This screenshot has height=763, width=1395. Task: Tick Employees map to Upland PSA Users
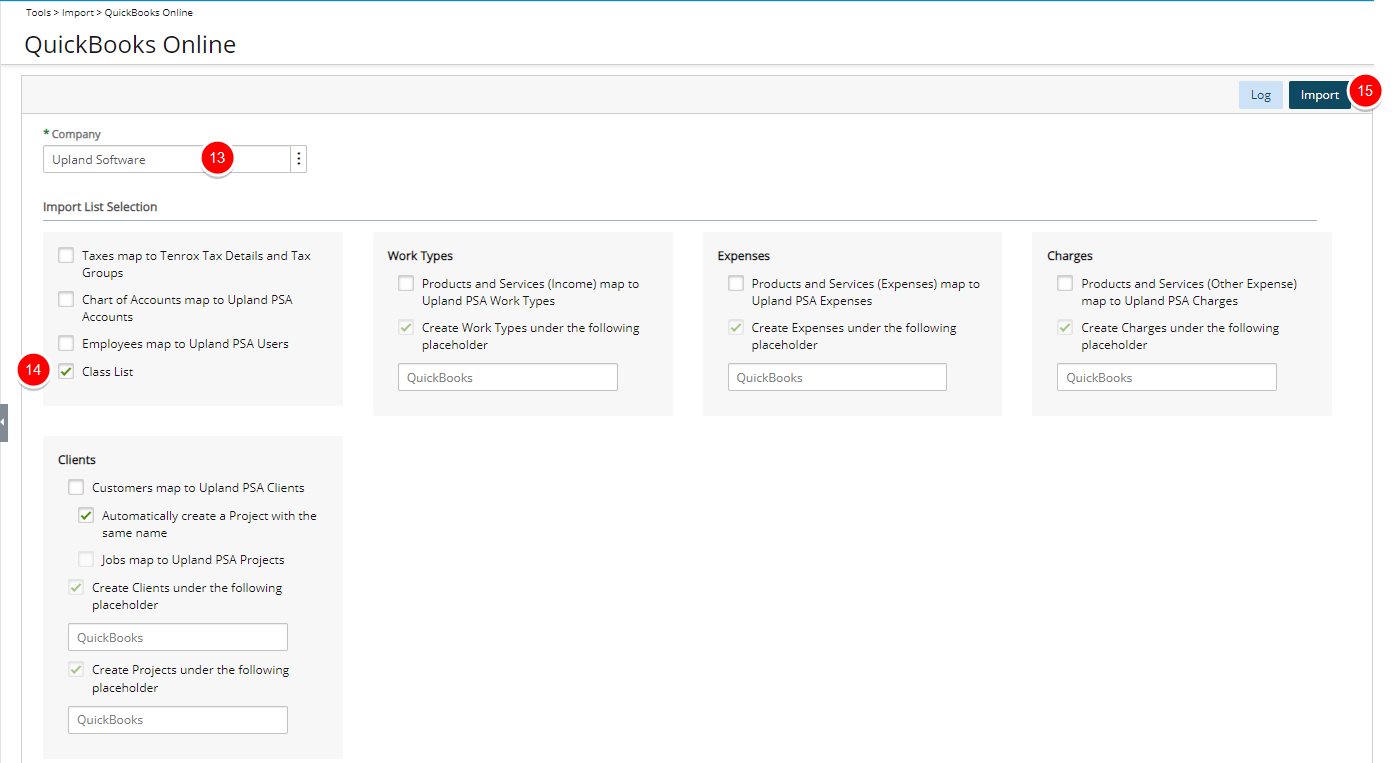pyautogui.click(x=66, y=343)
